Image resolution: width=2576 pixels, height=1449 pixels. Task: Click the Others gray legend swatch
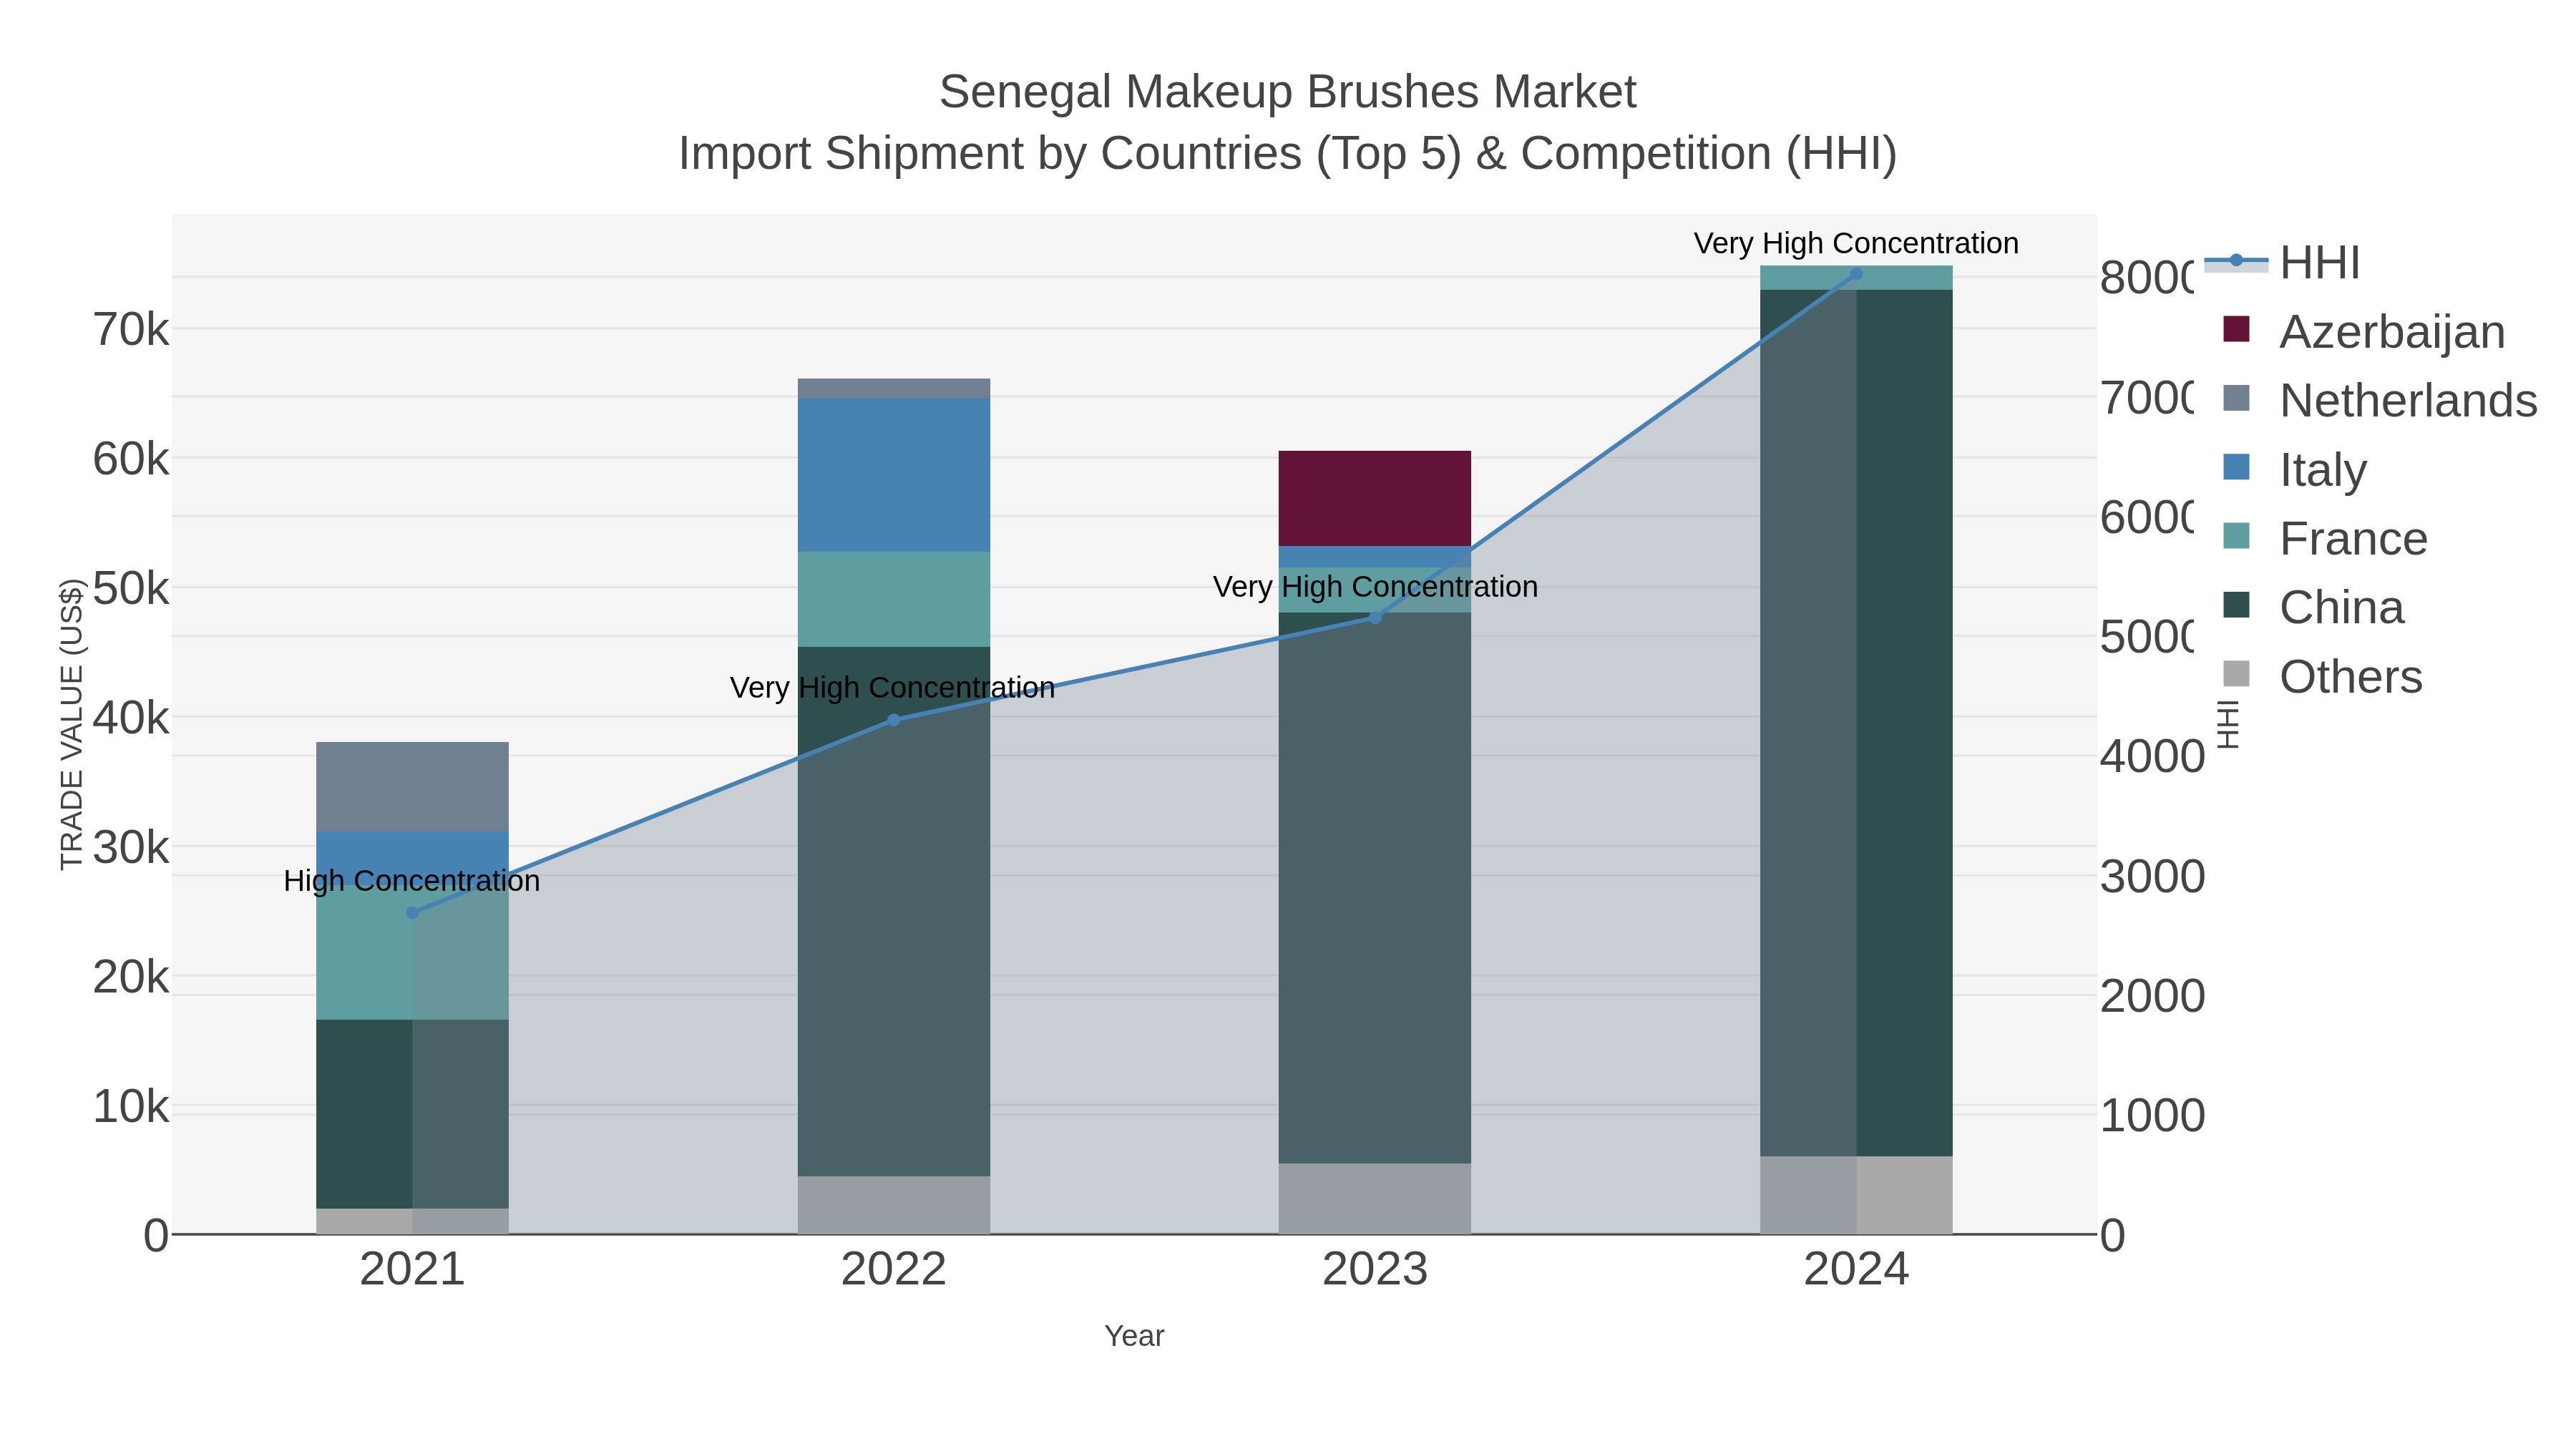[2236, 673]
